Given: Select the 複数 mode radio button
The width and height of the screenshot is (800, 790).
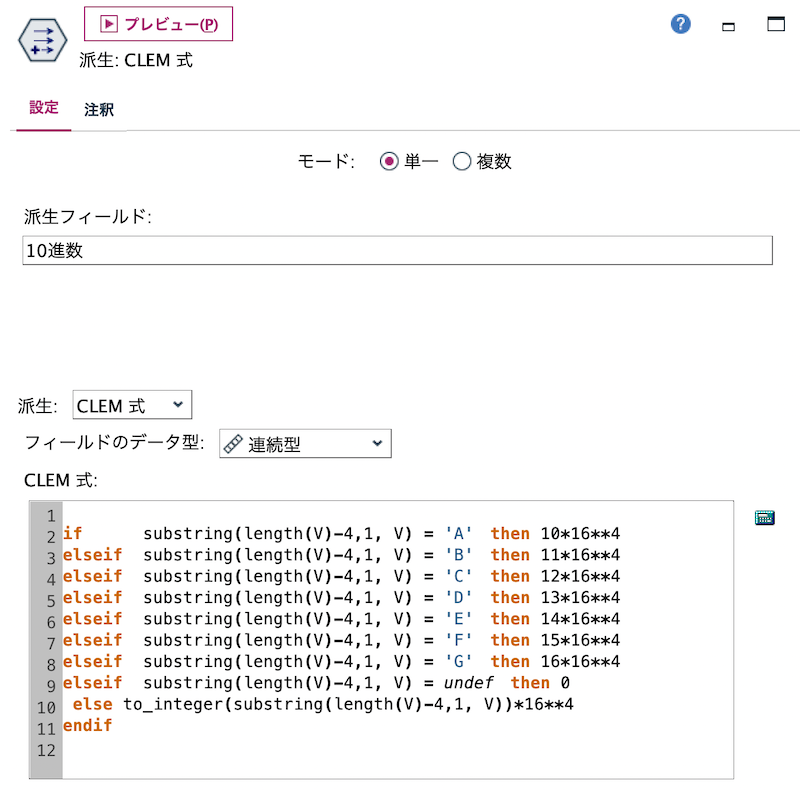Looking at the screenshot, I should (x=462, y=161).
